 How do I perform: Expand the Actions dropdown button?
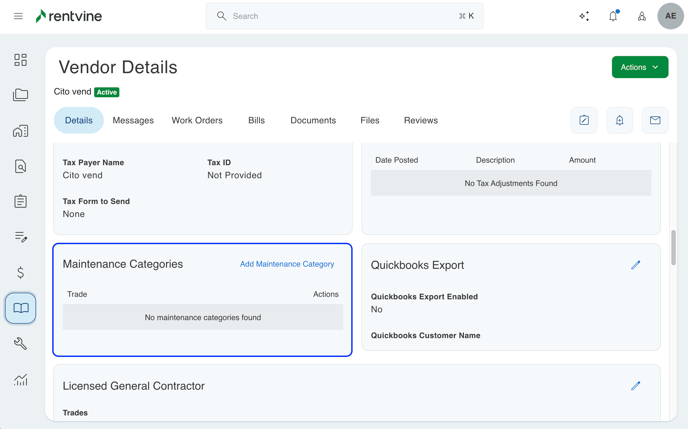click(640, 67)
